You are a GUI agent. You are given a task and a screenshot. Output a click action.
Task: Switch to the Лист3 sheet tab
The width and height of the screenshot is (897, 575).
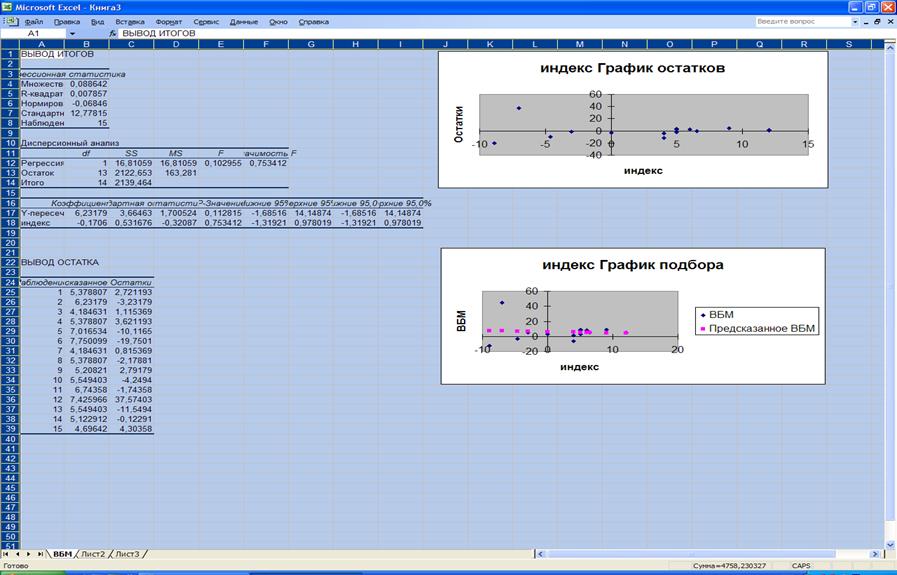click(x=127, y=553)
